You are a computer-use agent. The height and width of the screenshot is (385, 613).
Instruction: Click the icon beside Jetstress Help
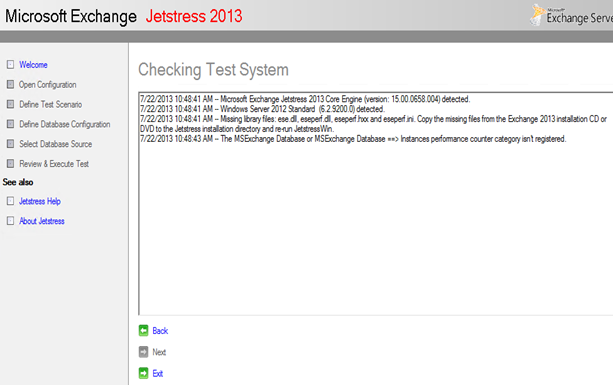11,201
